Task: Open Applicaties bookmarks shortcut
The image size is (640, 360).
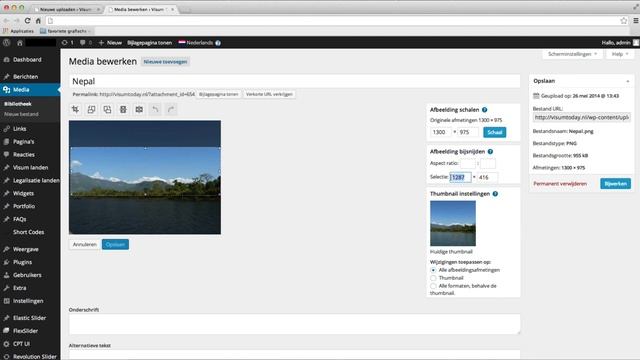Action: (x=18, y=31)
